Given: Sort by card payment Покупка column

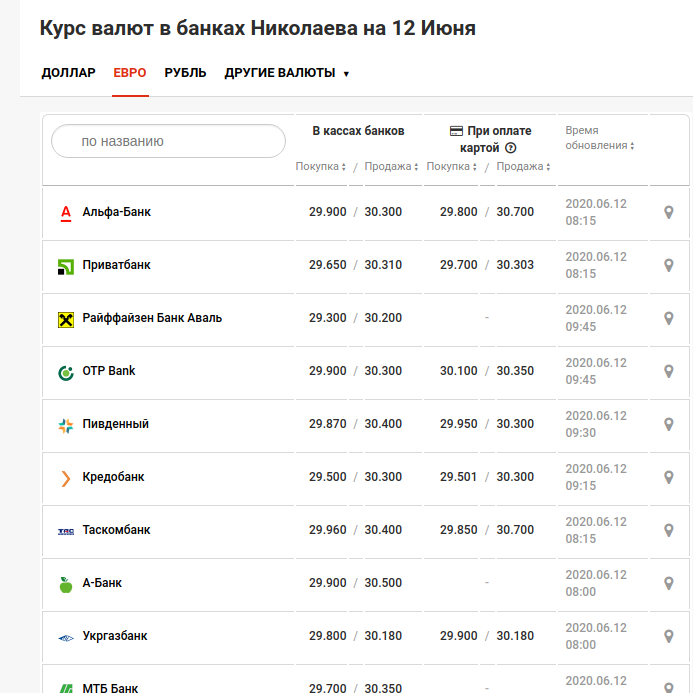Looking at the screenshot, I should point(451,167).
